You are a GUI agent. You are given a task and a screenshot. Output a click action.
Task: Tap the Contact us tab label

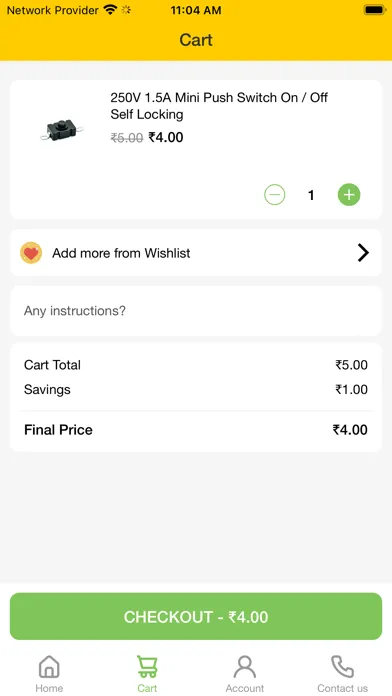[342, 688]
